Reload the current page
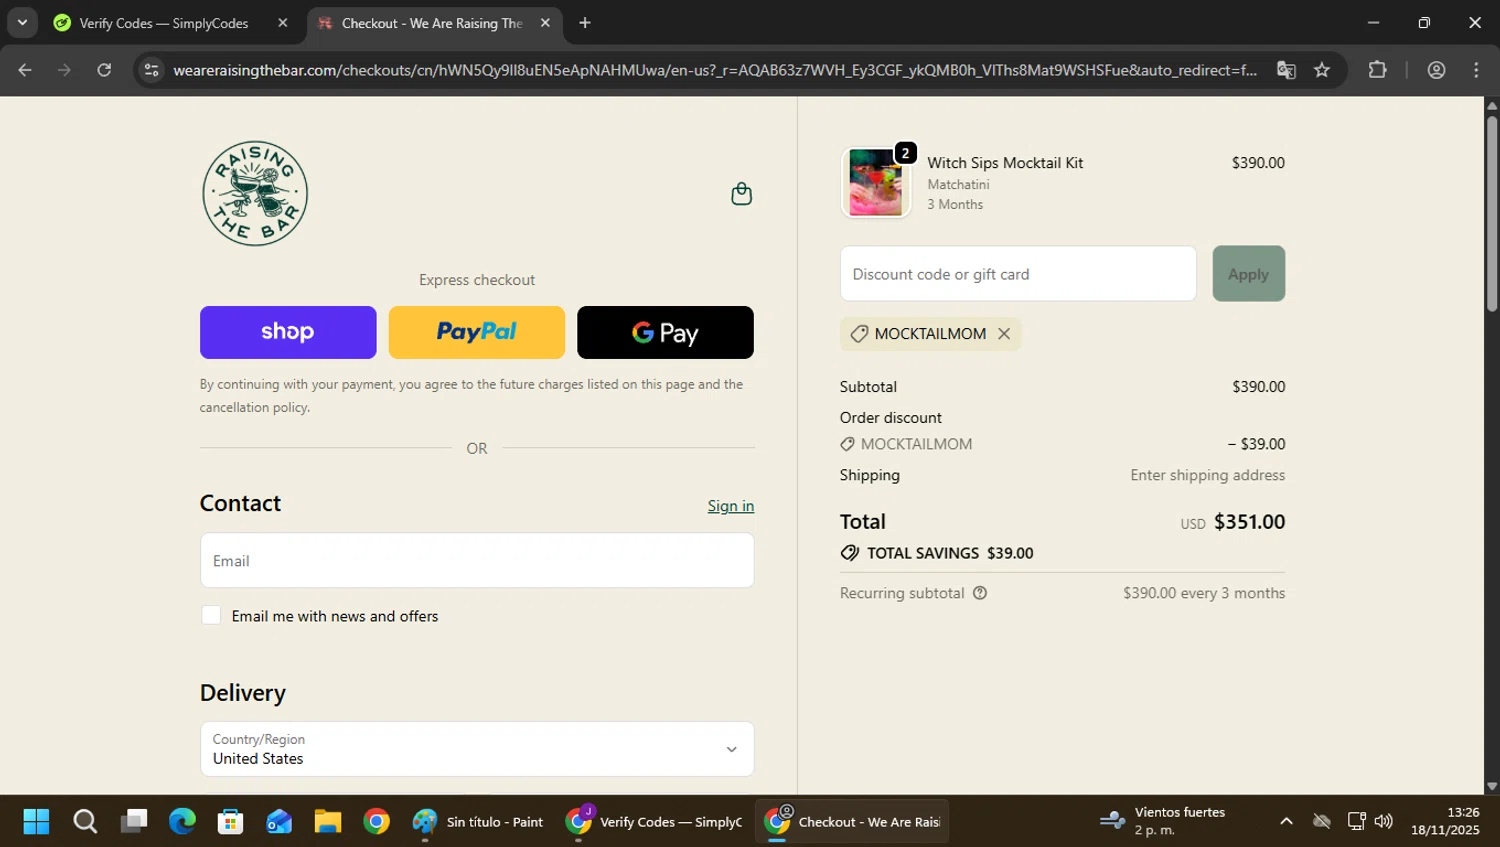1500x847 pixels. [104, 70]
